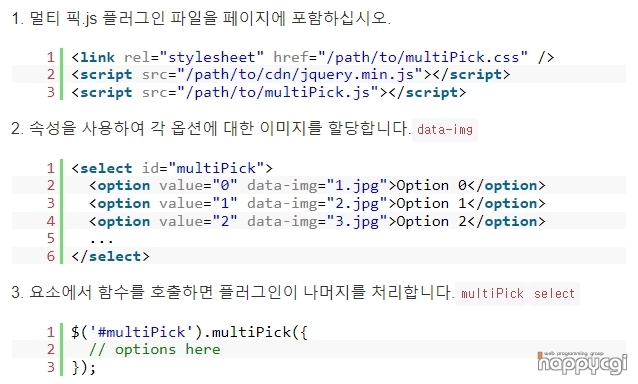Select the $('#multiPick').multiPick({ code line

pyautogui.click(x=190, y=332)
